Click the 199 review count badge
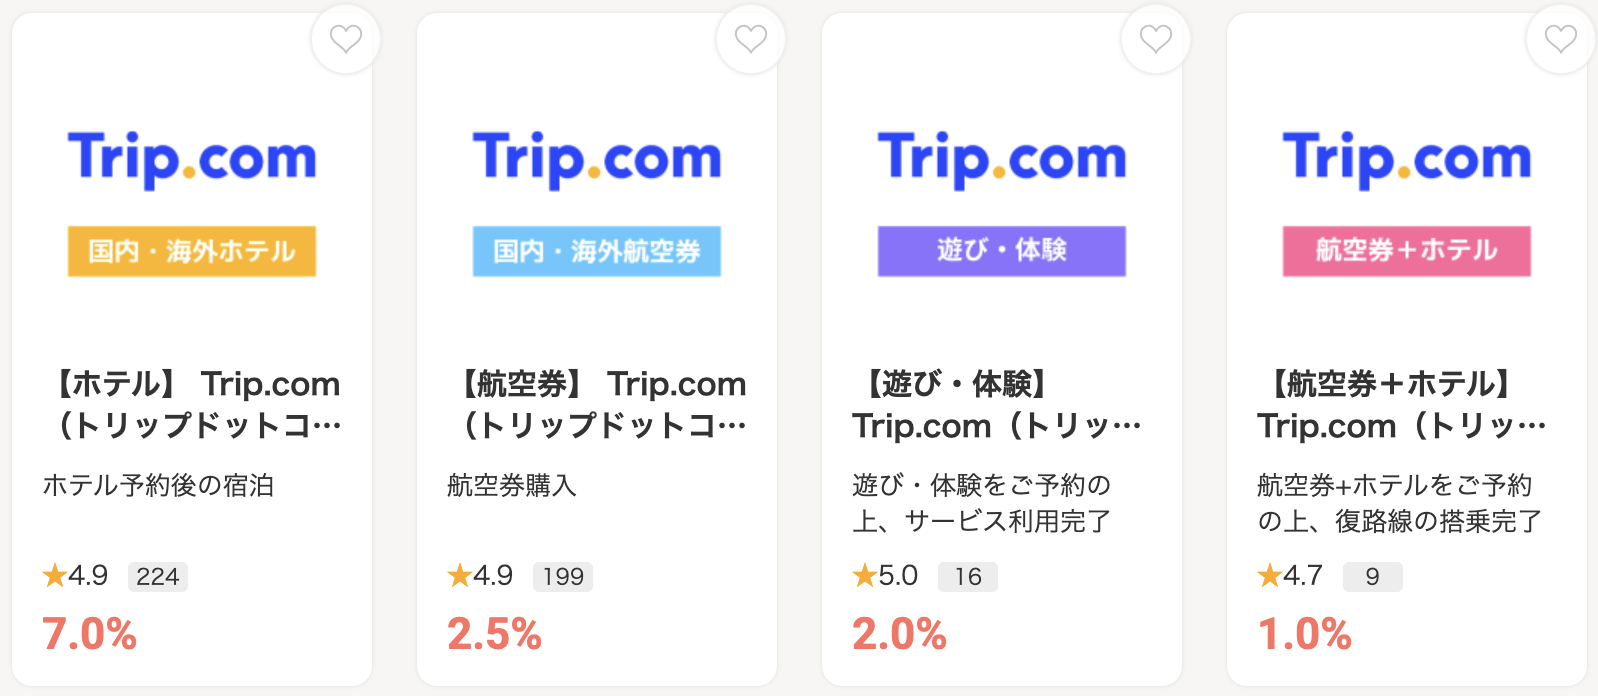This screenshot has width=1598, height=696. point(563,577)
